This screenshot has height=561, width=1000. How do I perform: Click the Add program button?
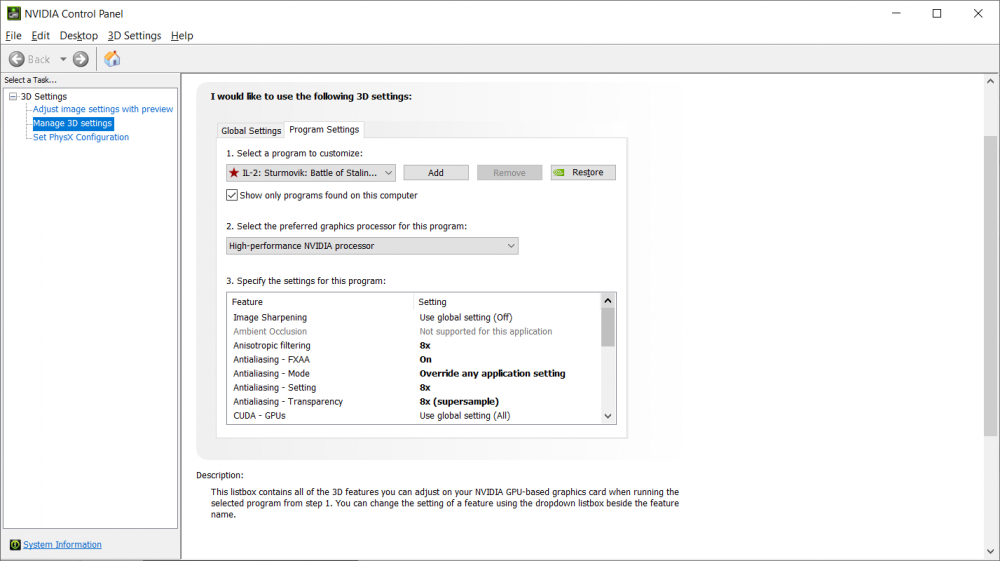click(436, 173)
